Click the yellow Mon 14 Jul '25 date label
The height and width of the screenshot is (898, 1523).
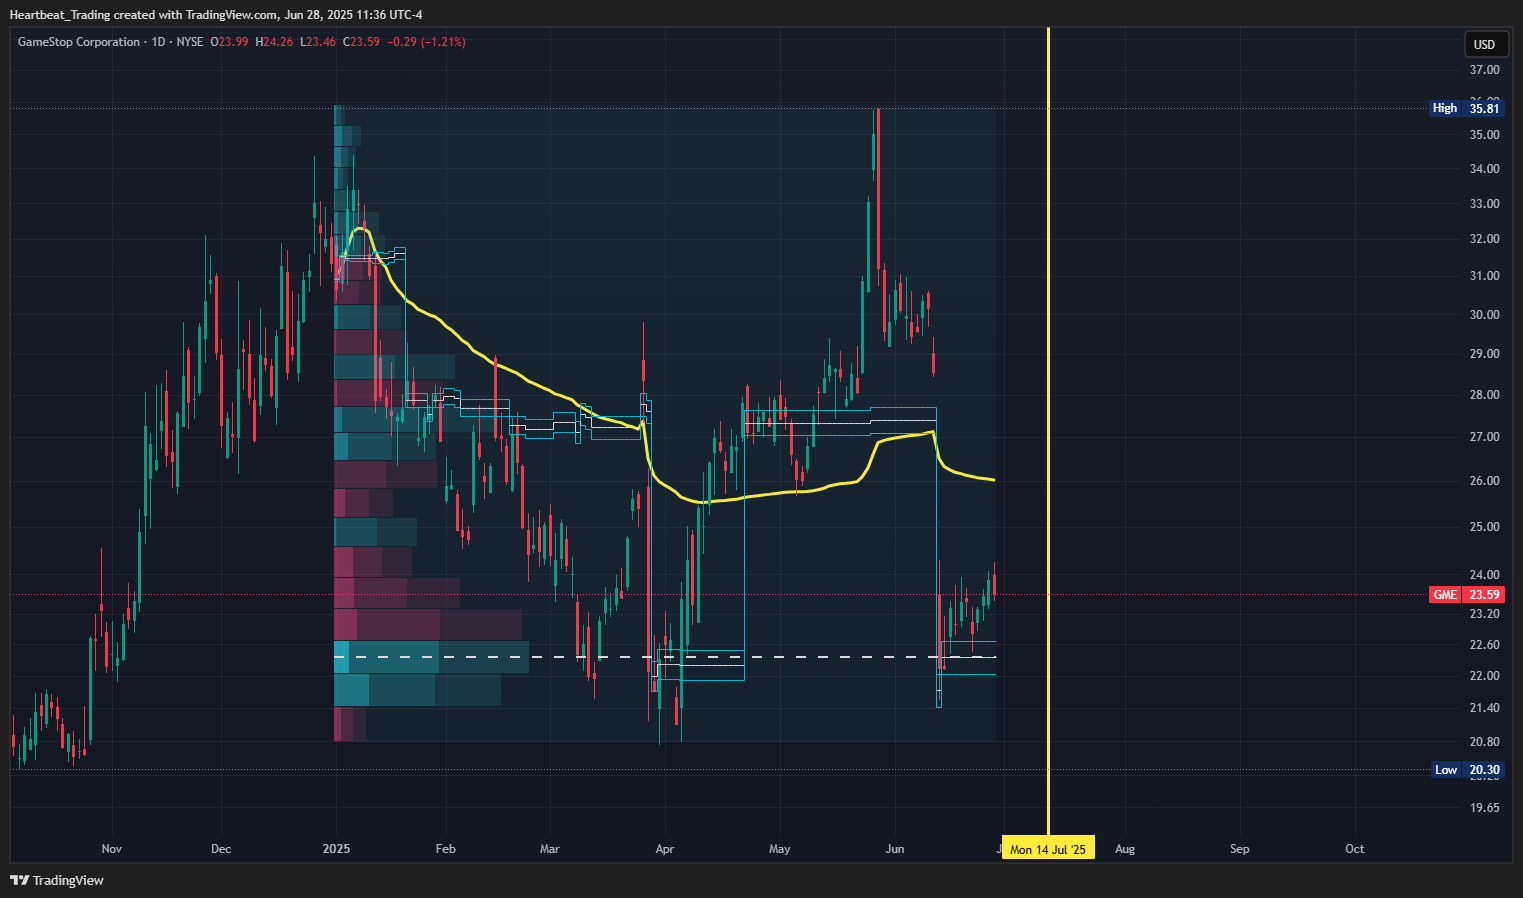1048,849
